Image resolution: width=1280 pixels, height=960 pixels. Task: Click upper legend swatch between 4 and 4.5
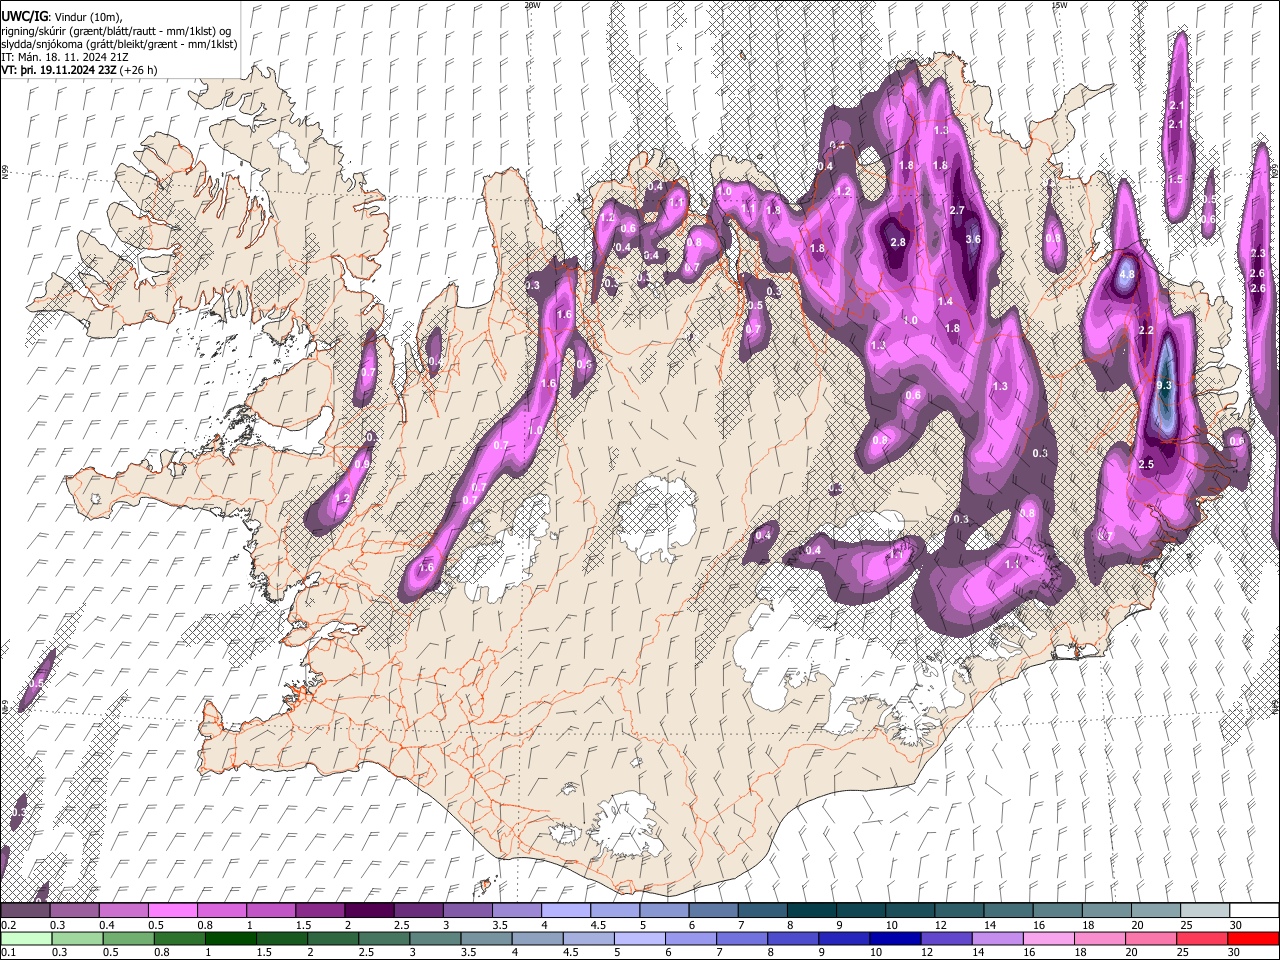pyautogui.click(x=566, y=910)
